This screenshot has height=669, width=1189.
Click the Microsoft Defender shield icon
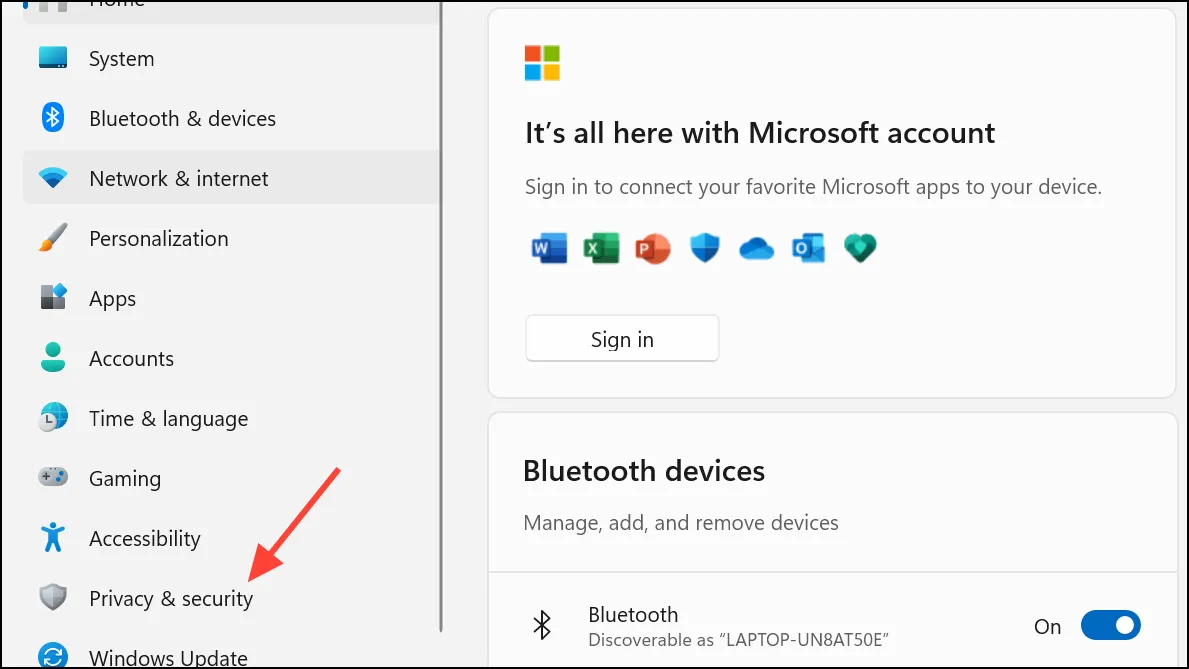pos(704,248)
